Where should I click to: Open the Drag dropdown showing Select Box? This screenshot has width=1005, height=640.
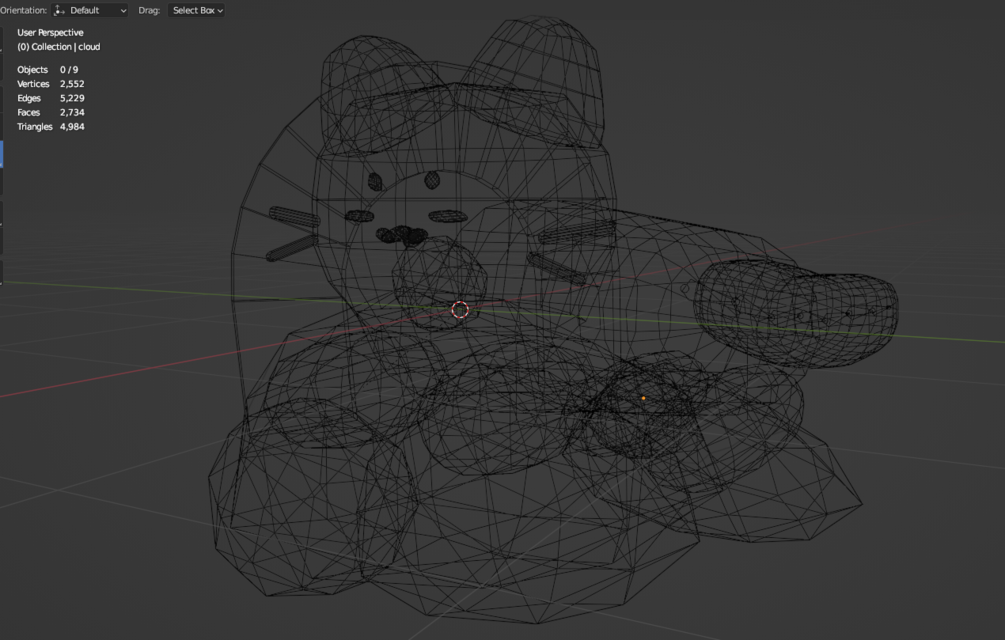pyautogui.click(x=197, y=10)
